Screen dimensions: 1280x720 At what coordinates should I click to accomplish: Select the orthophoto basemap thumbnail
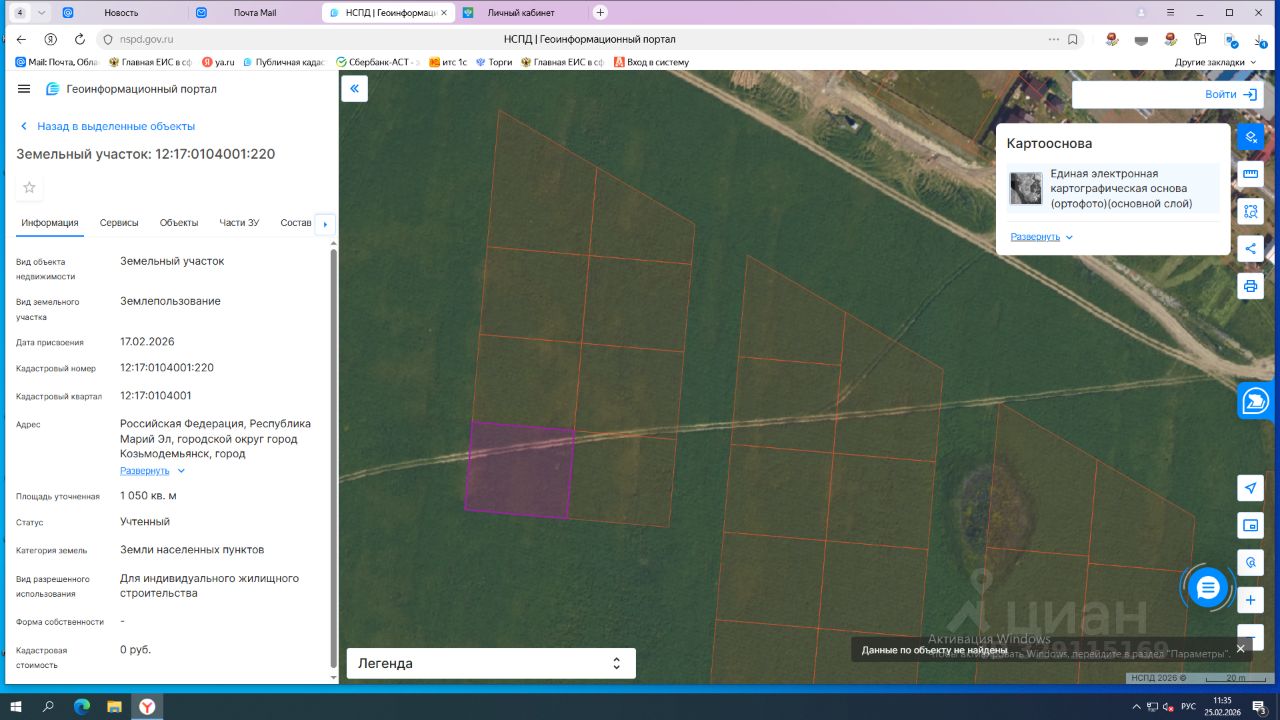tap(1025, 188)
